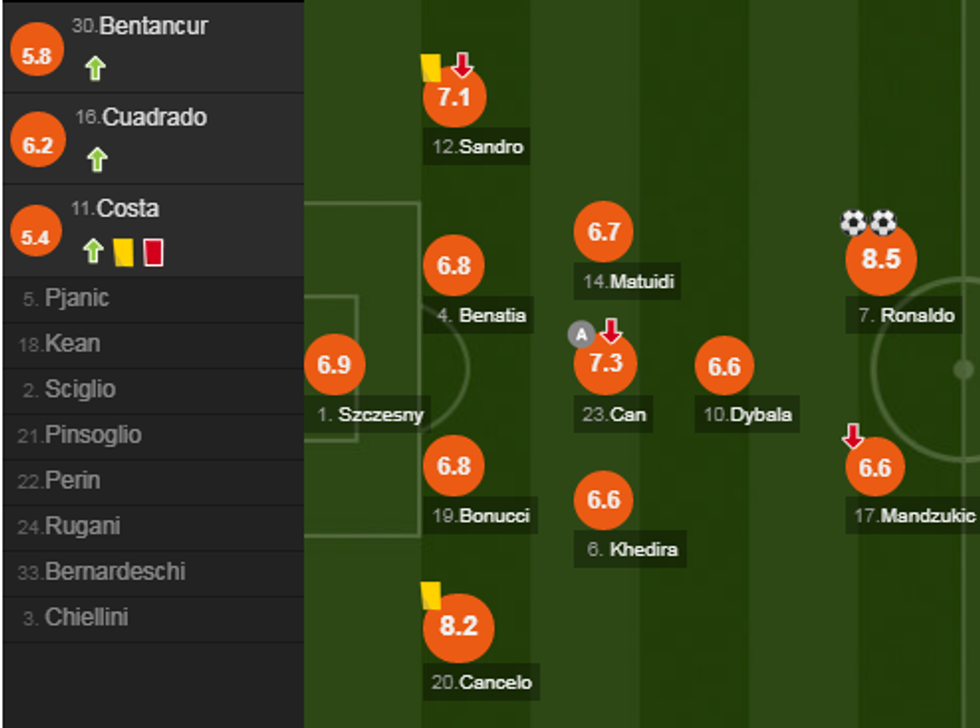Click Costa's red card icon
The height and width of the screenshot is (728, 980).
(153, 251)
